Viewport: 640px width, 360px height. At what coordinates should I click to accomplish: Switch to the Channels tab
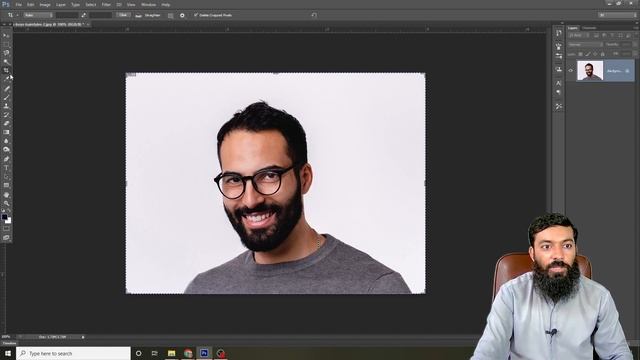click(x=589, y=28)
